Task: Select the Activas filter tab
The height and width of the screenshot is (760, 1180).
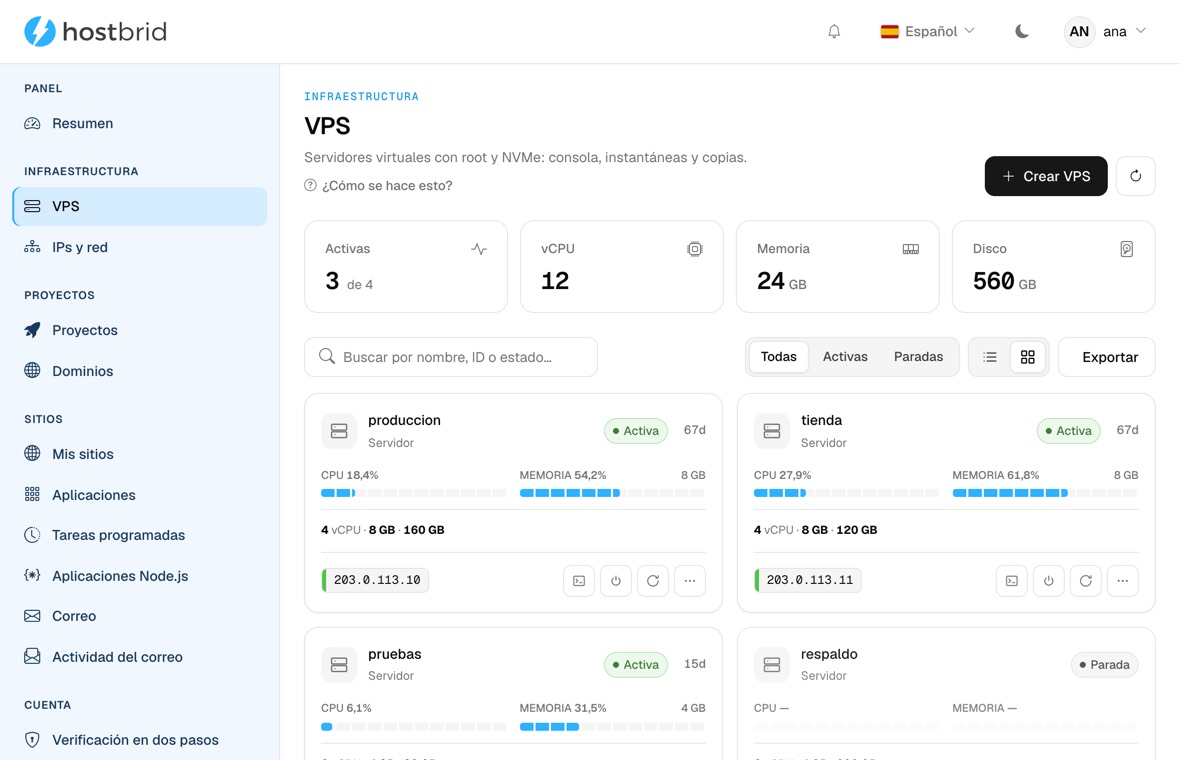Action: 845,357
